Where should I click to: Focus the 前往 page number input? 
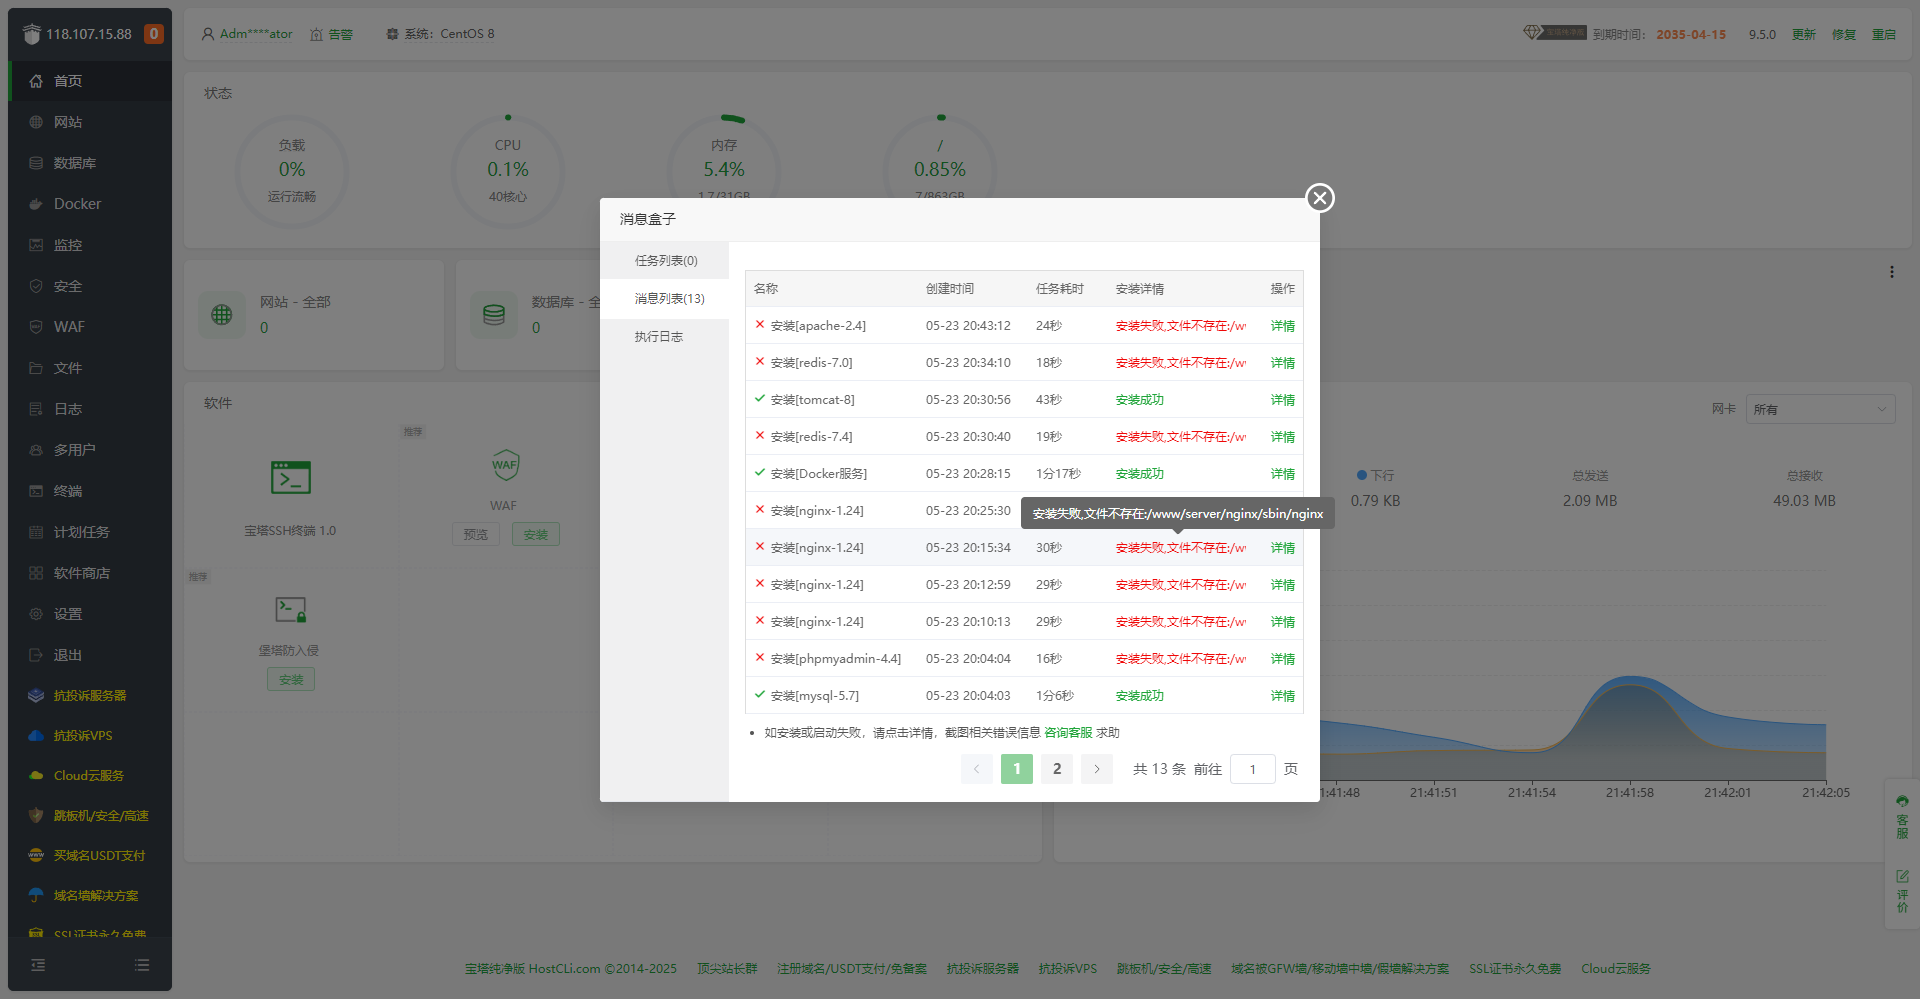click(1252, 769)
